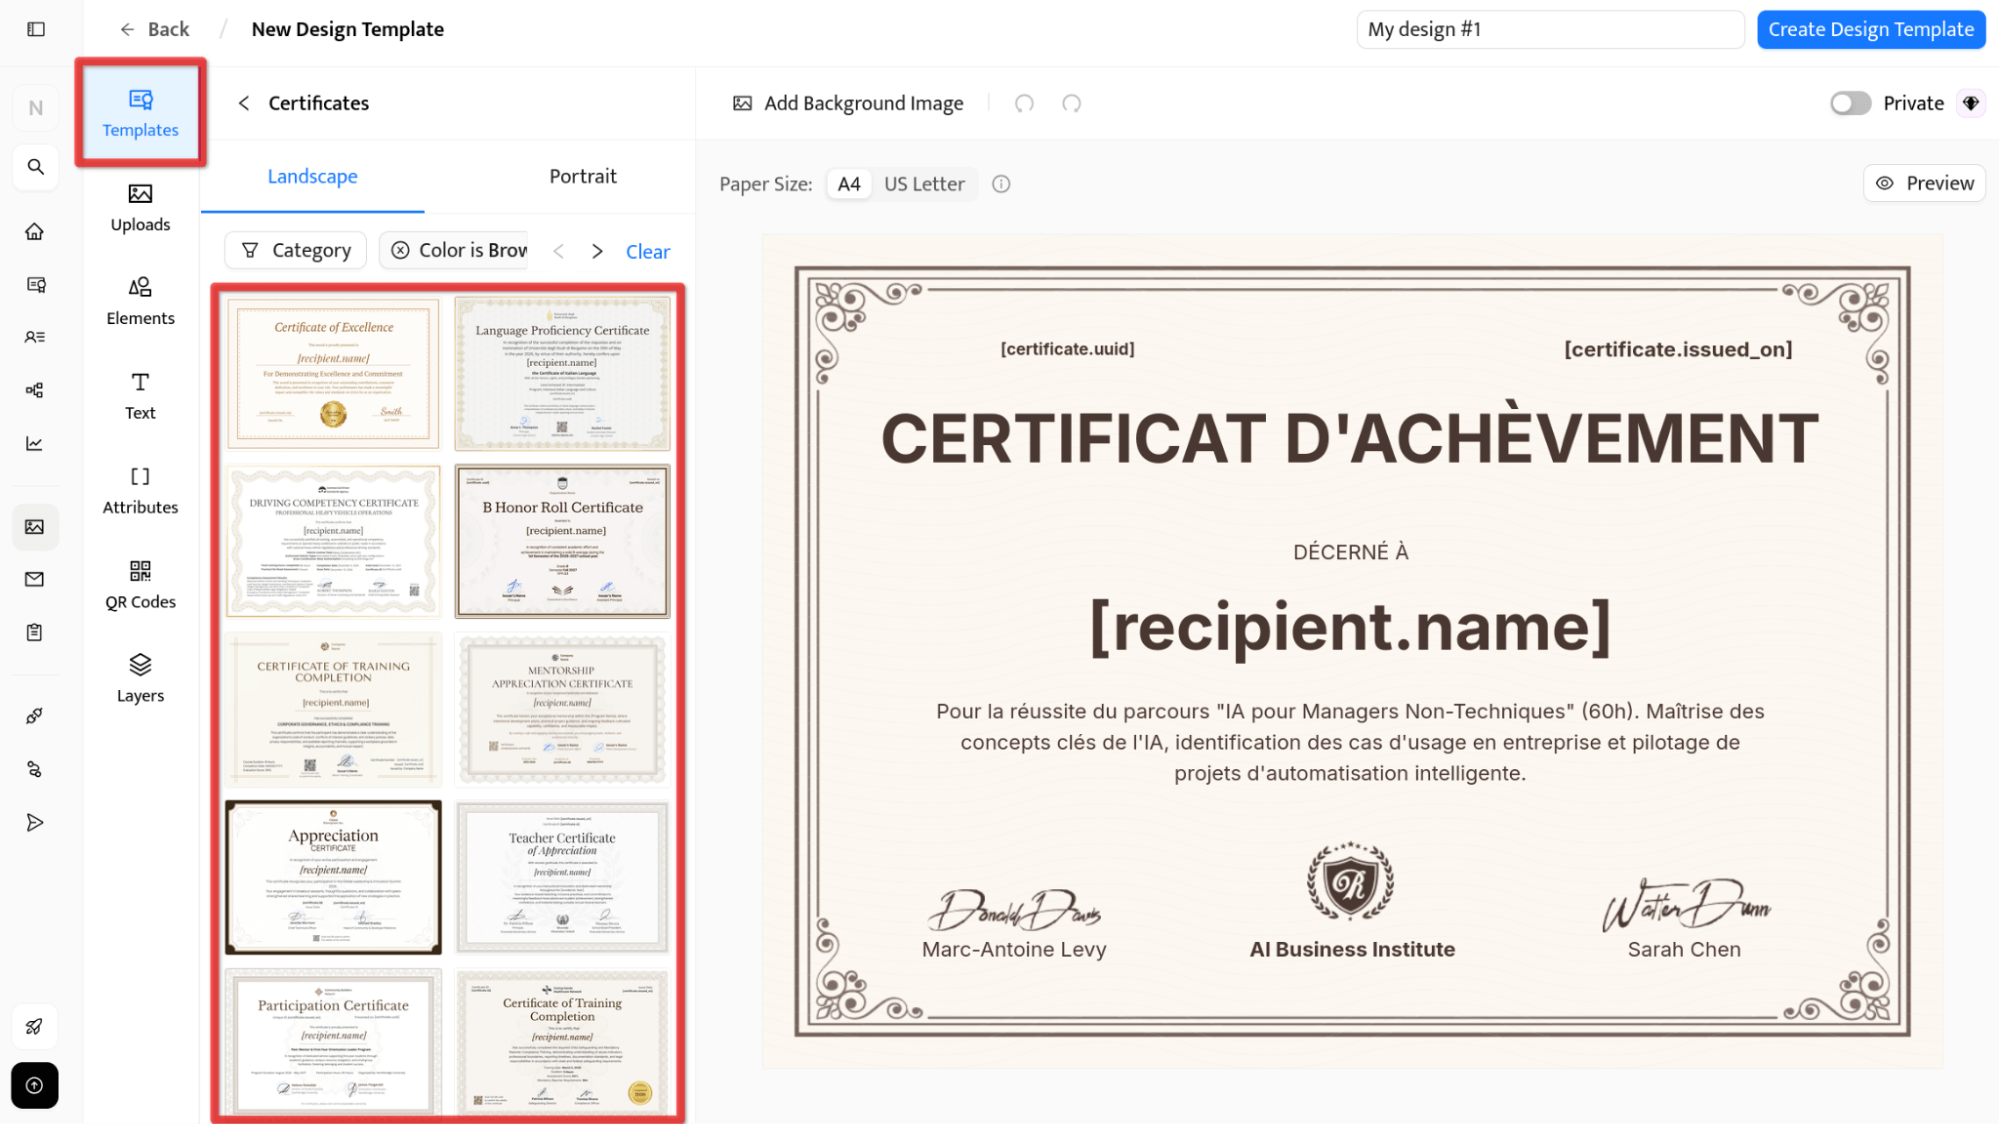The image size is (1999, 1125).
Task: Select the [recipient.name] text on canvas
Action: [x=1350, y=627]
